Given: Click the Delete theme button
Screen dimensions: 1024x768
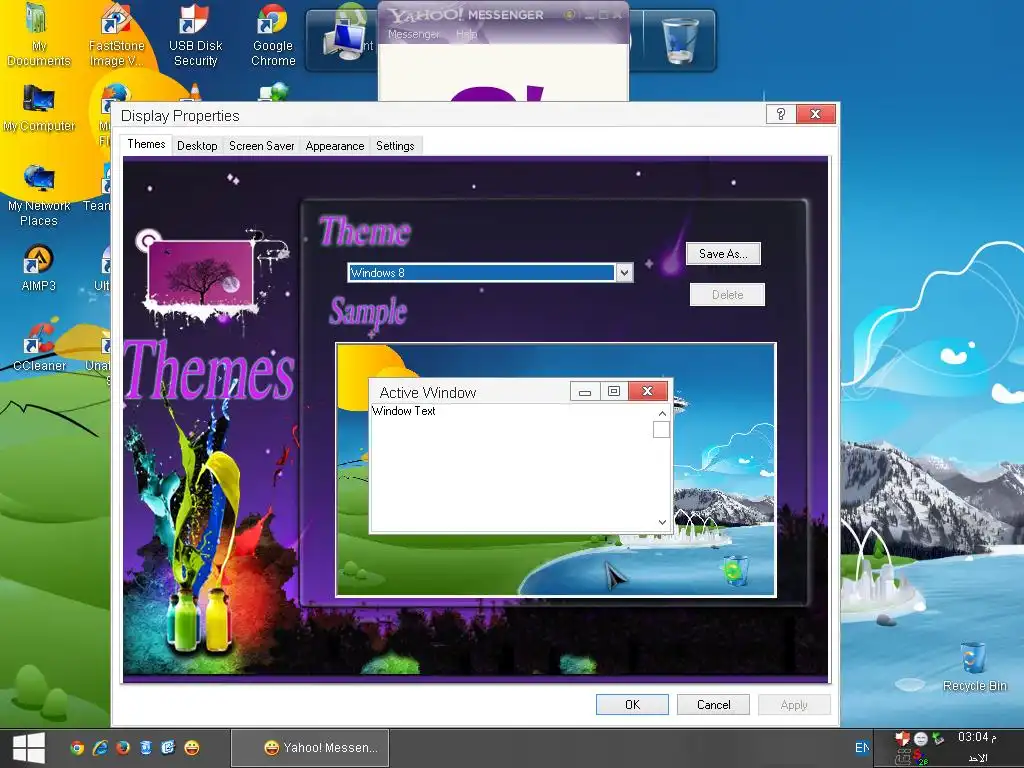Looking at the screenshot, I should (x=727, y=295).
